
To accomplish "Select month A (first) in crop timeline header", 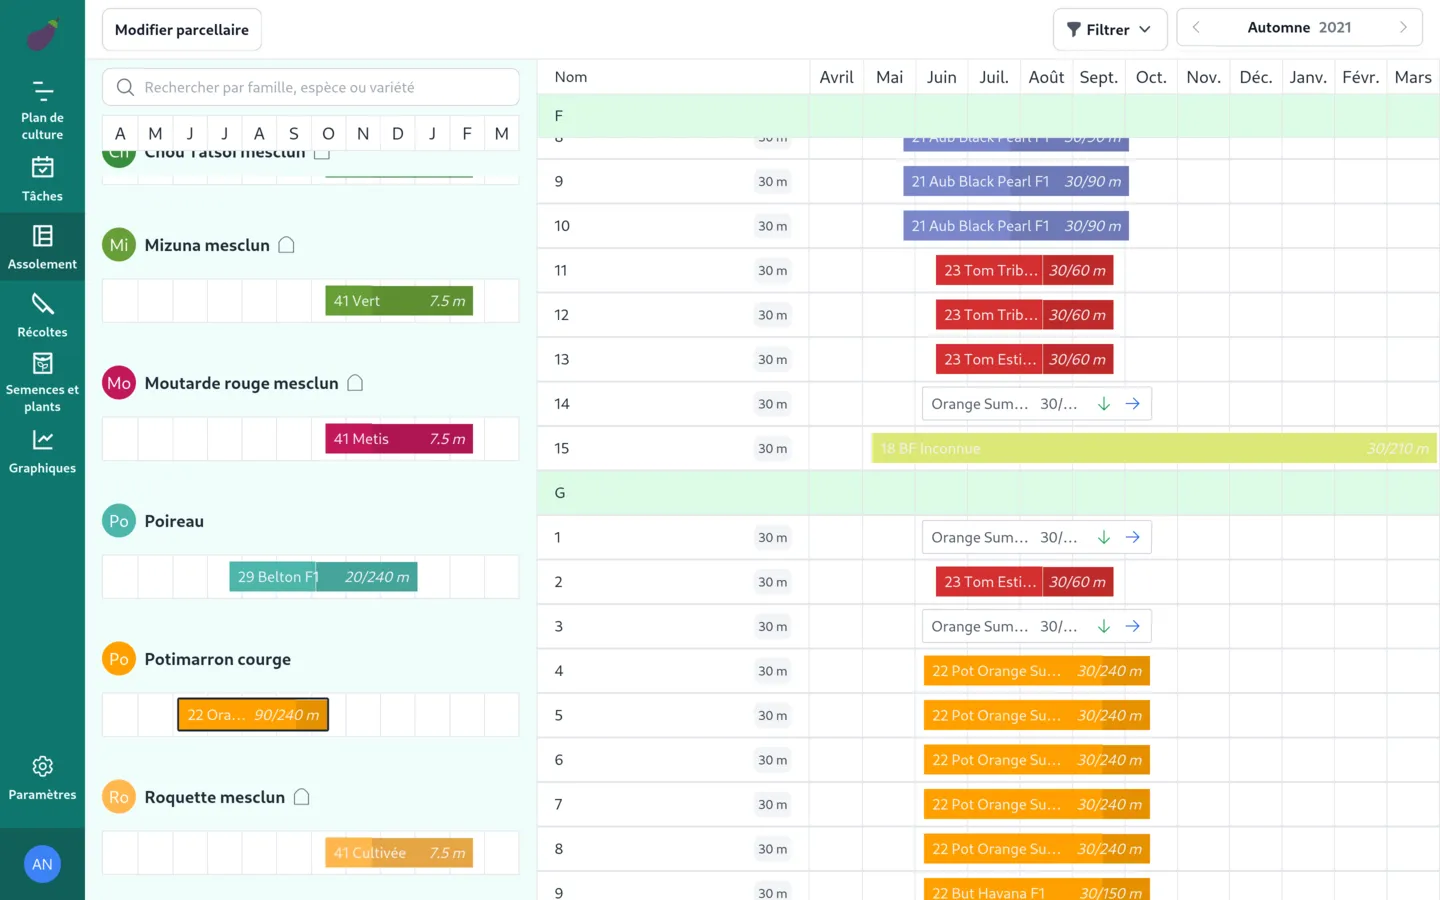I will (120, 133).
